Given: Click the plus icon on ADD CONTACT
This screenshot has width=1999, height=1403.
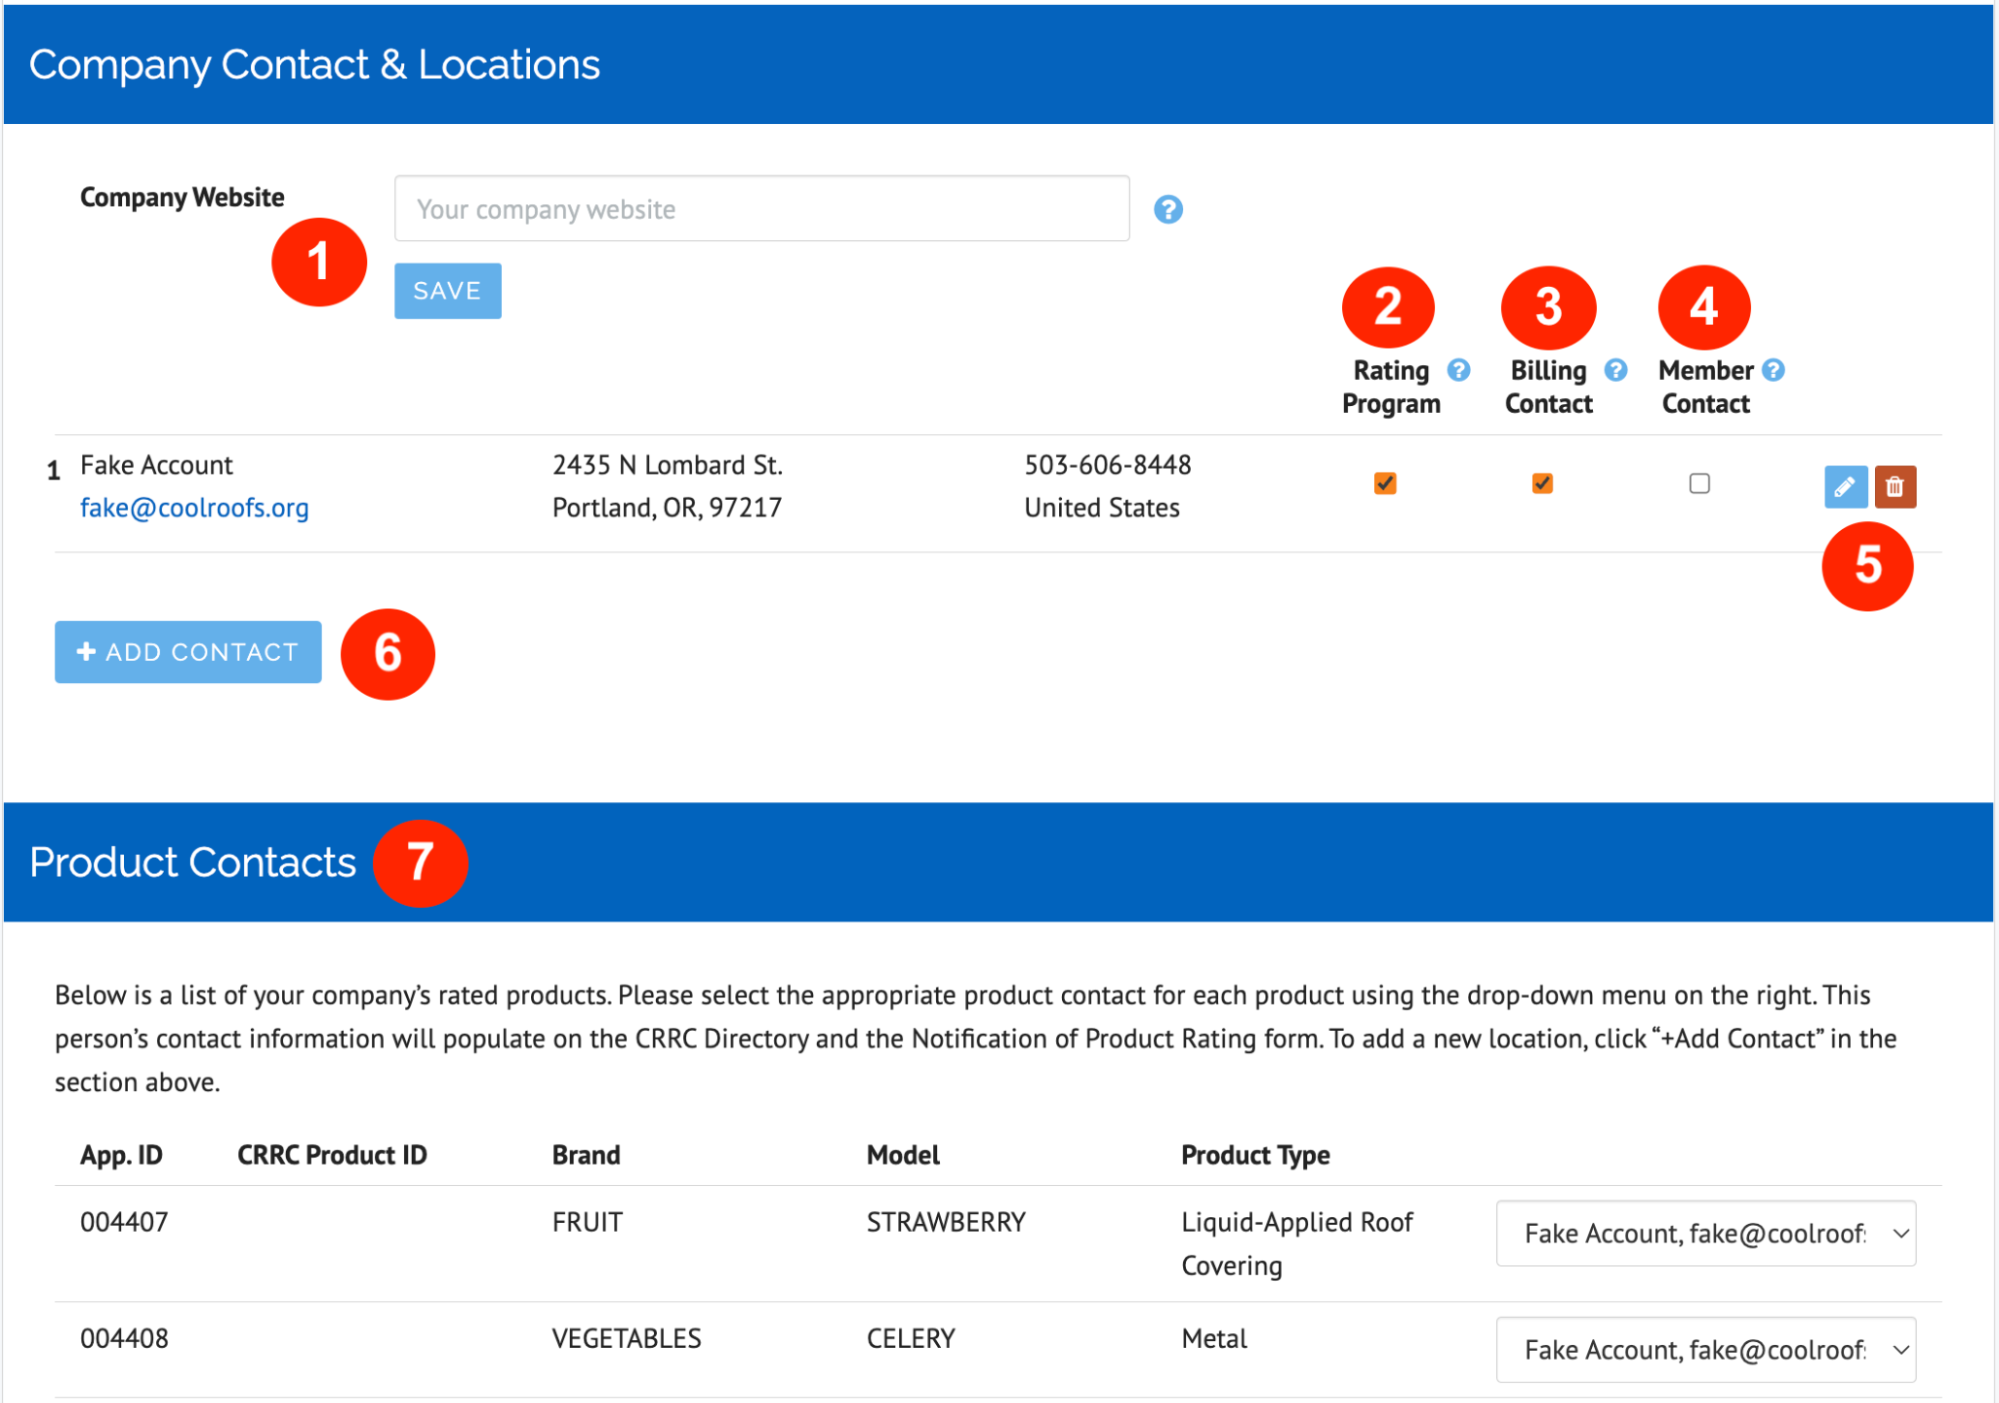Looking at the screenshot, I should [x=85, y=651].
